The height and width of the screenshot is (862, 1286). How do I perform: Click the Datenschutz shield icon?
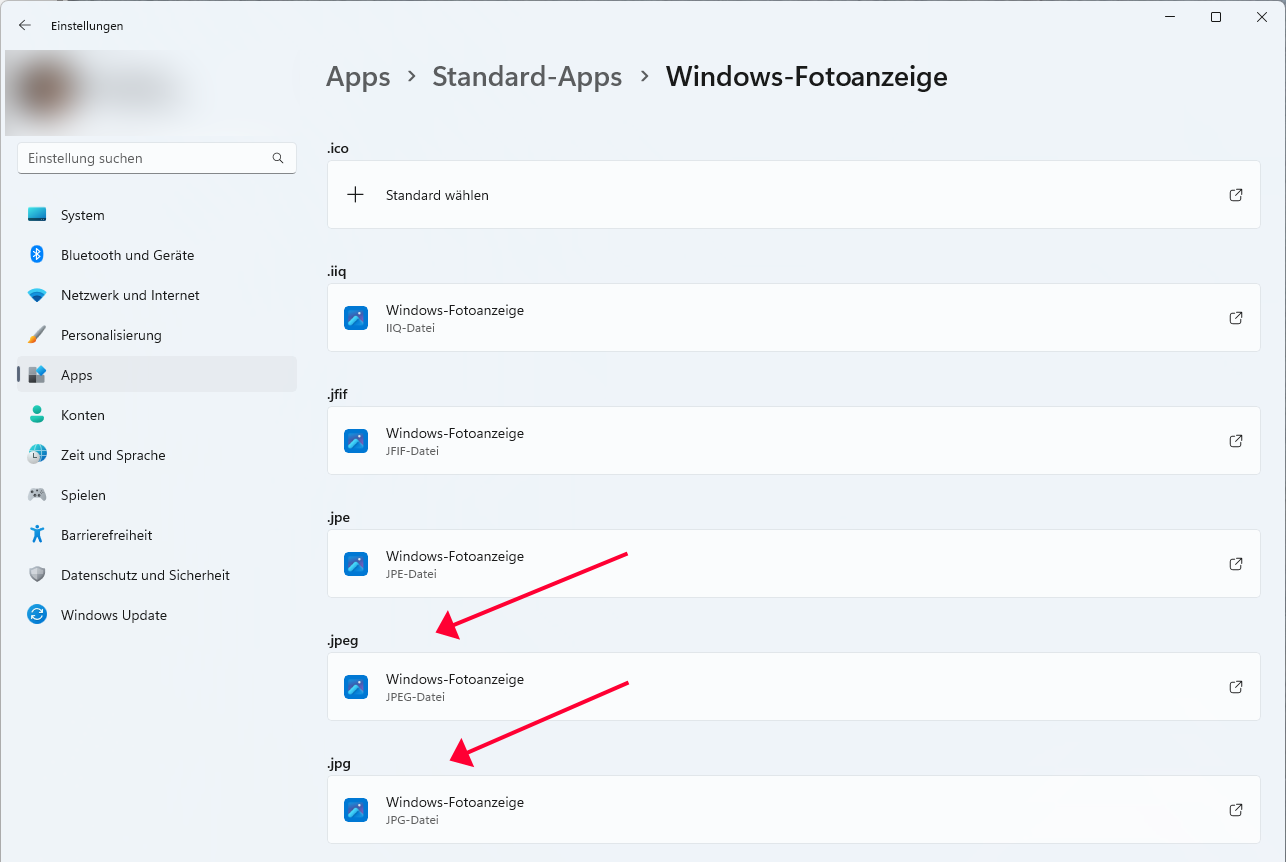point(37,575)
